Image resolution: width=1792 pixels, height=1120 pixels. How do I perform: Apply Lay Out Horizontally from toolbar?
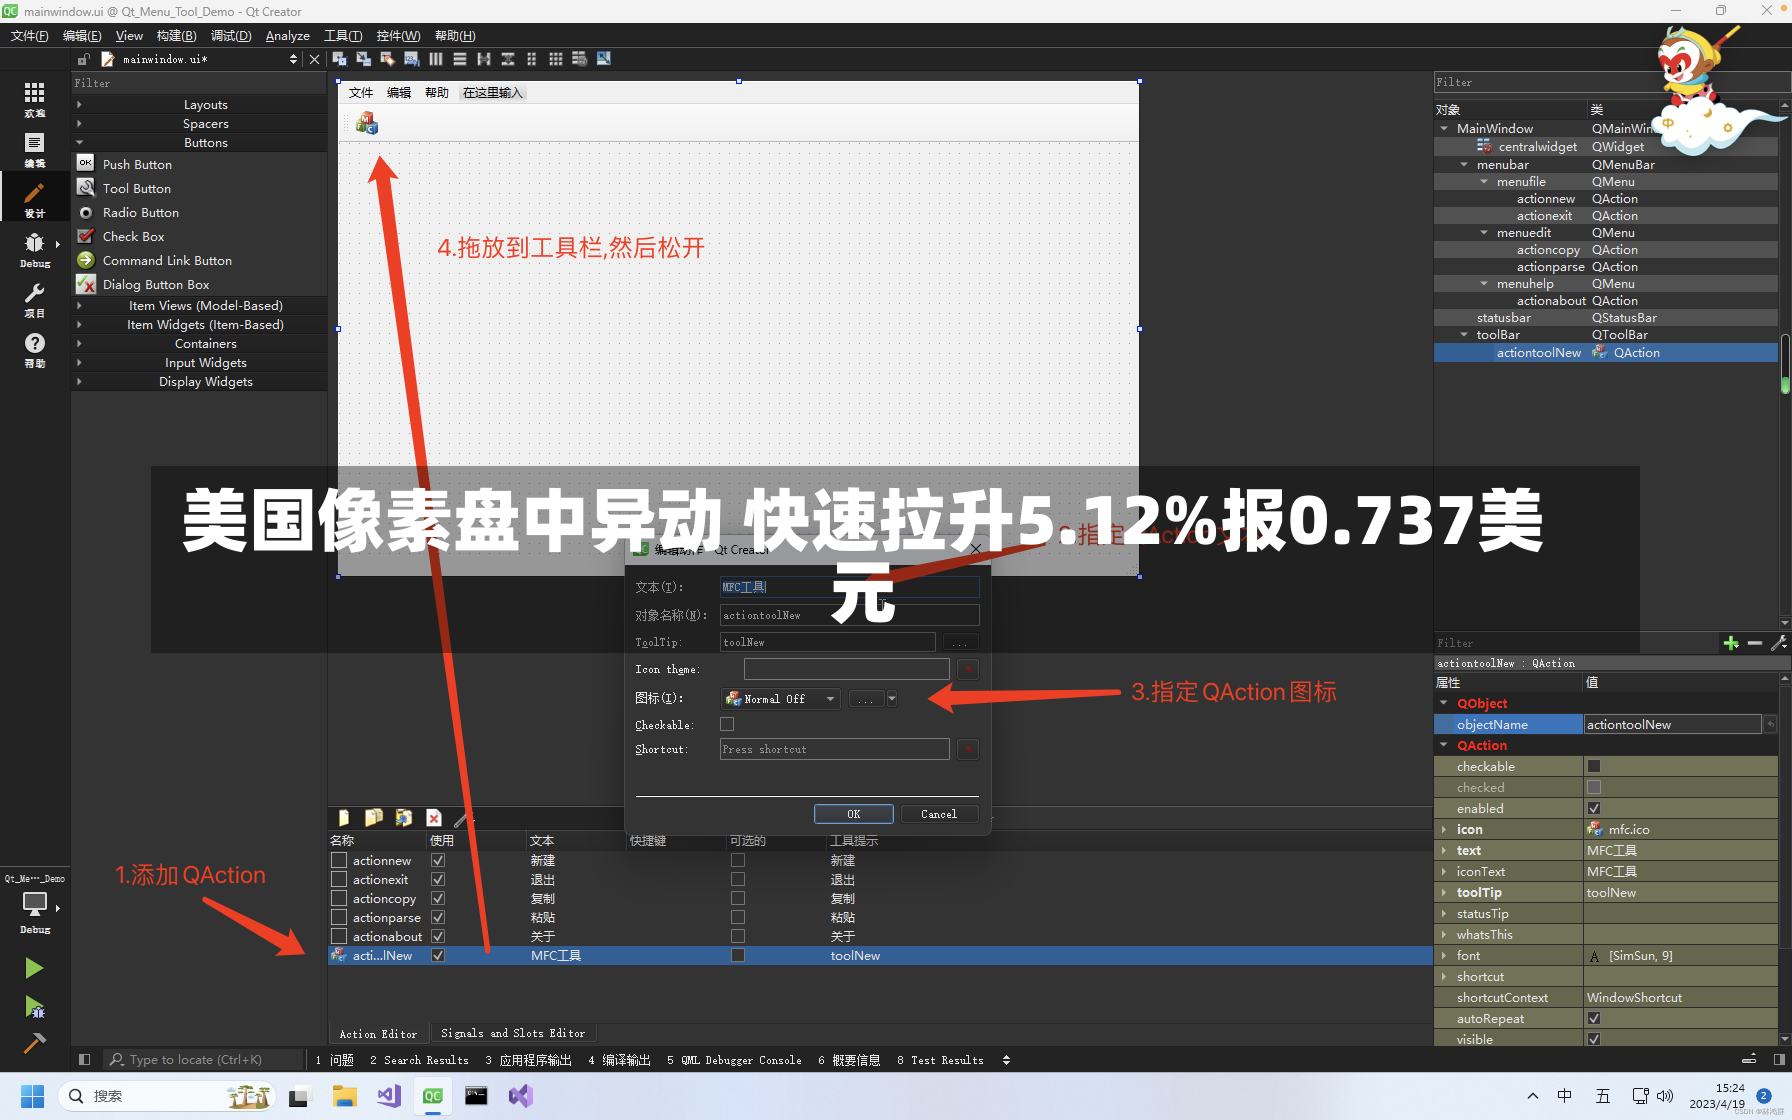point(436,59)
